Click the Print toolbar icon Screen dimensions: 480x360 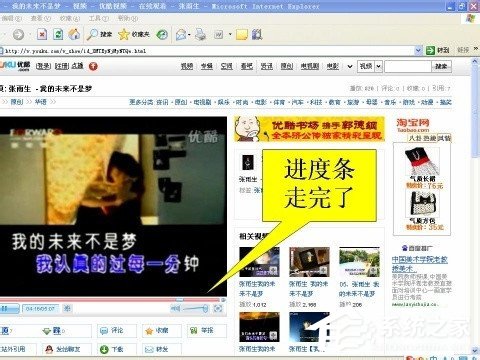coord(200,34)
